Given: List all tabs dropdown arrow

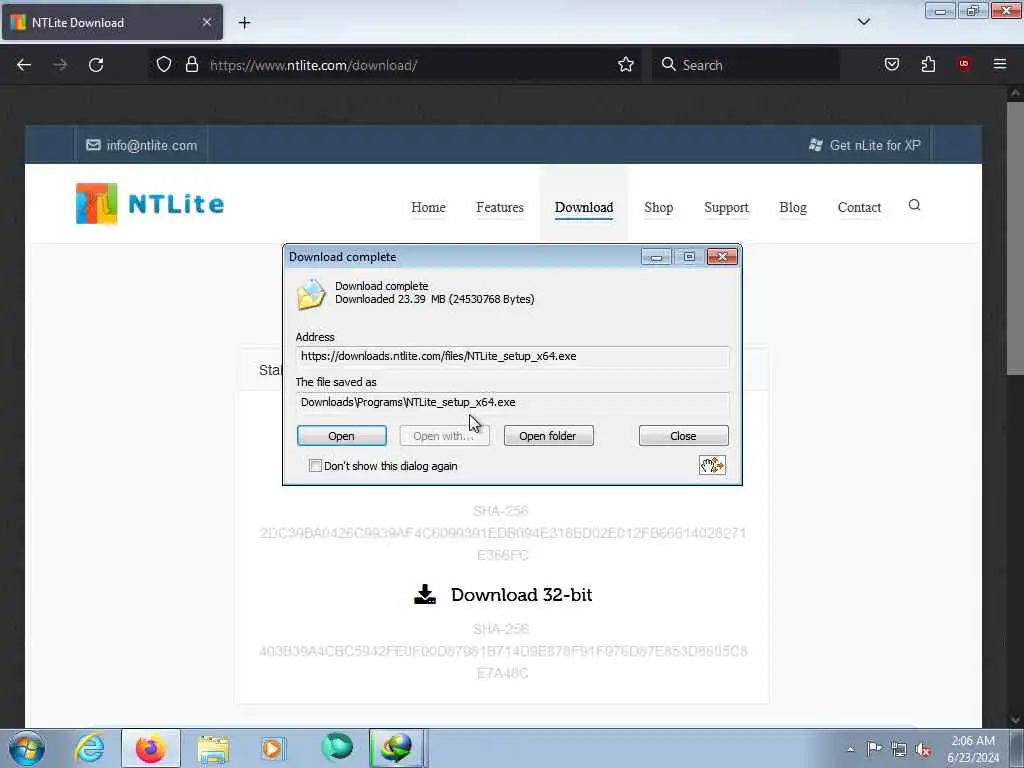Looking at the screenshot, I should pos(863,22).
